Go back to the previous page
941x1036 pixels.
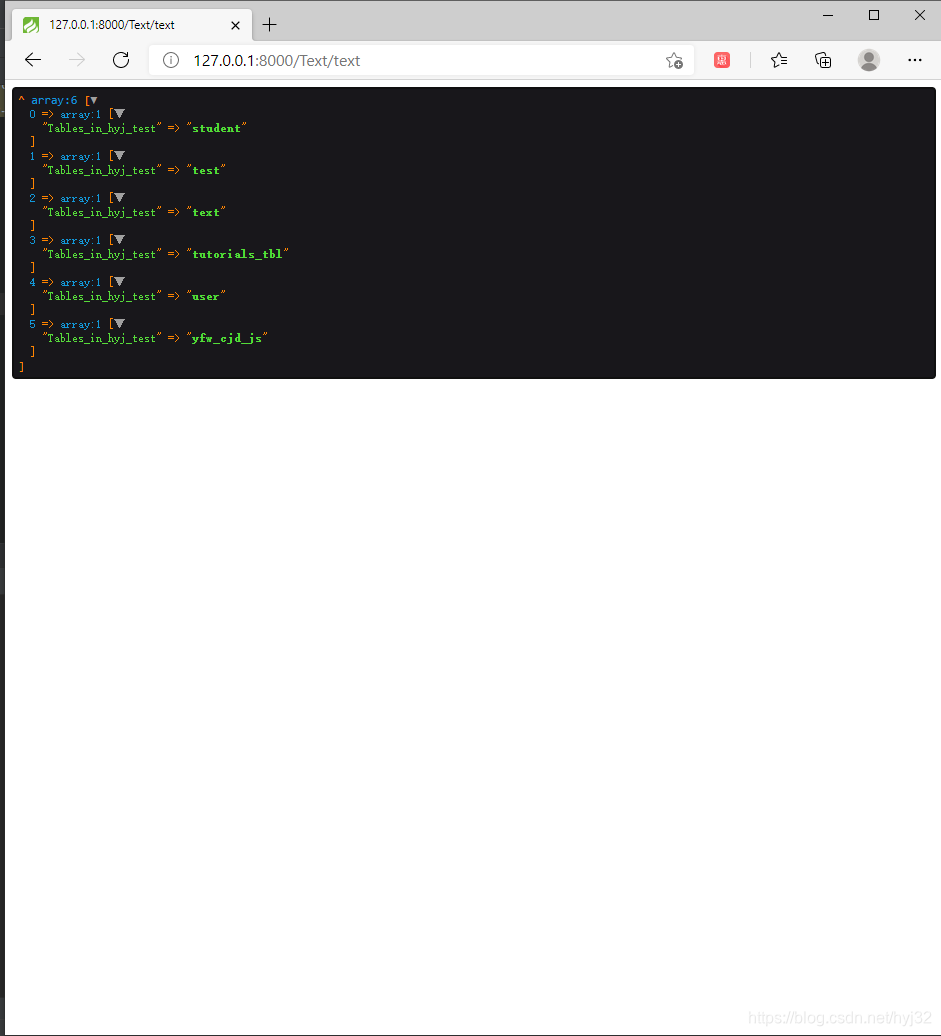pos(32,60)
